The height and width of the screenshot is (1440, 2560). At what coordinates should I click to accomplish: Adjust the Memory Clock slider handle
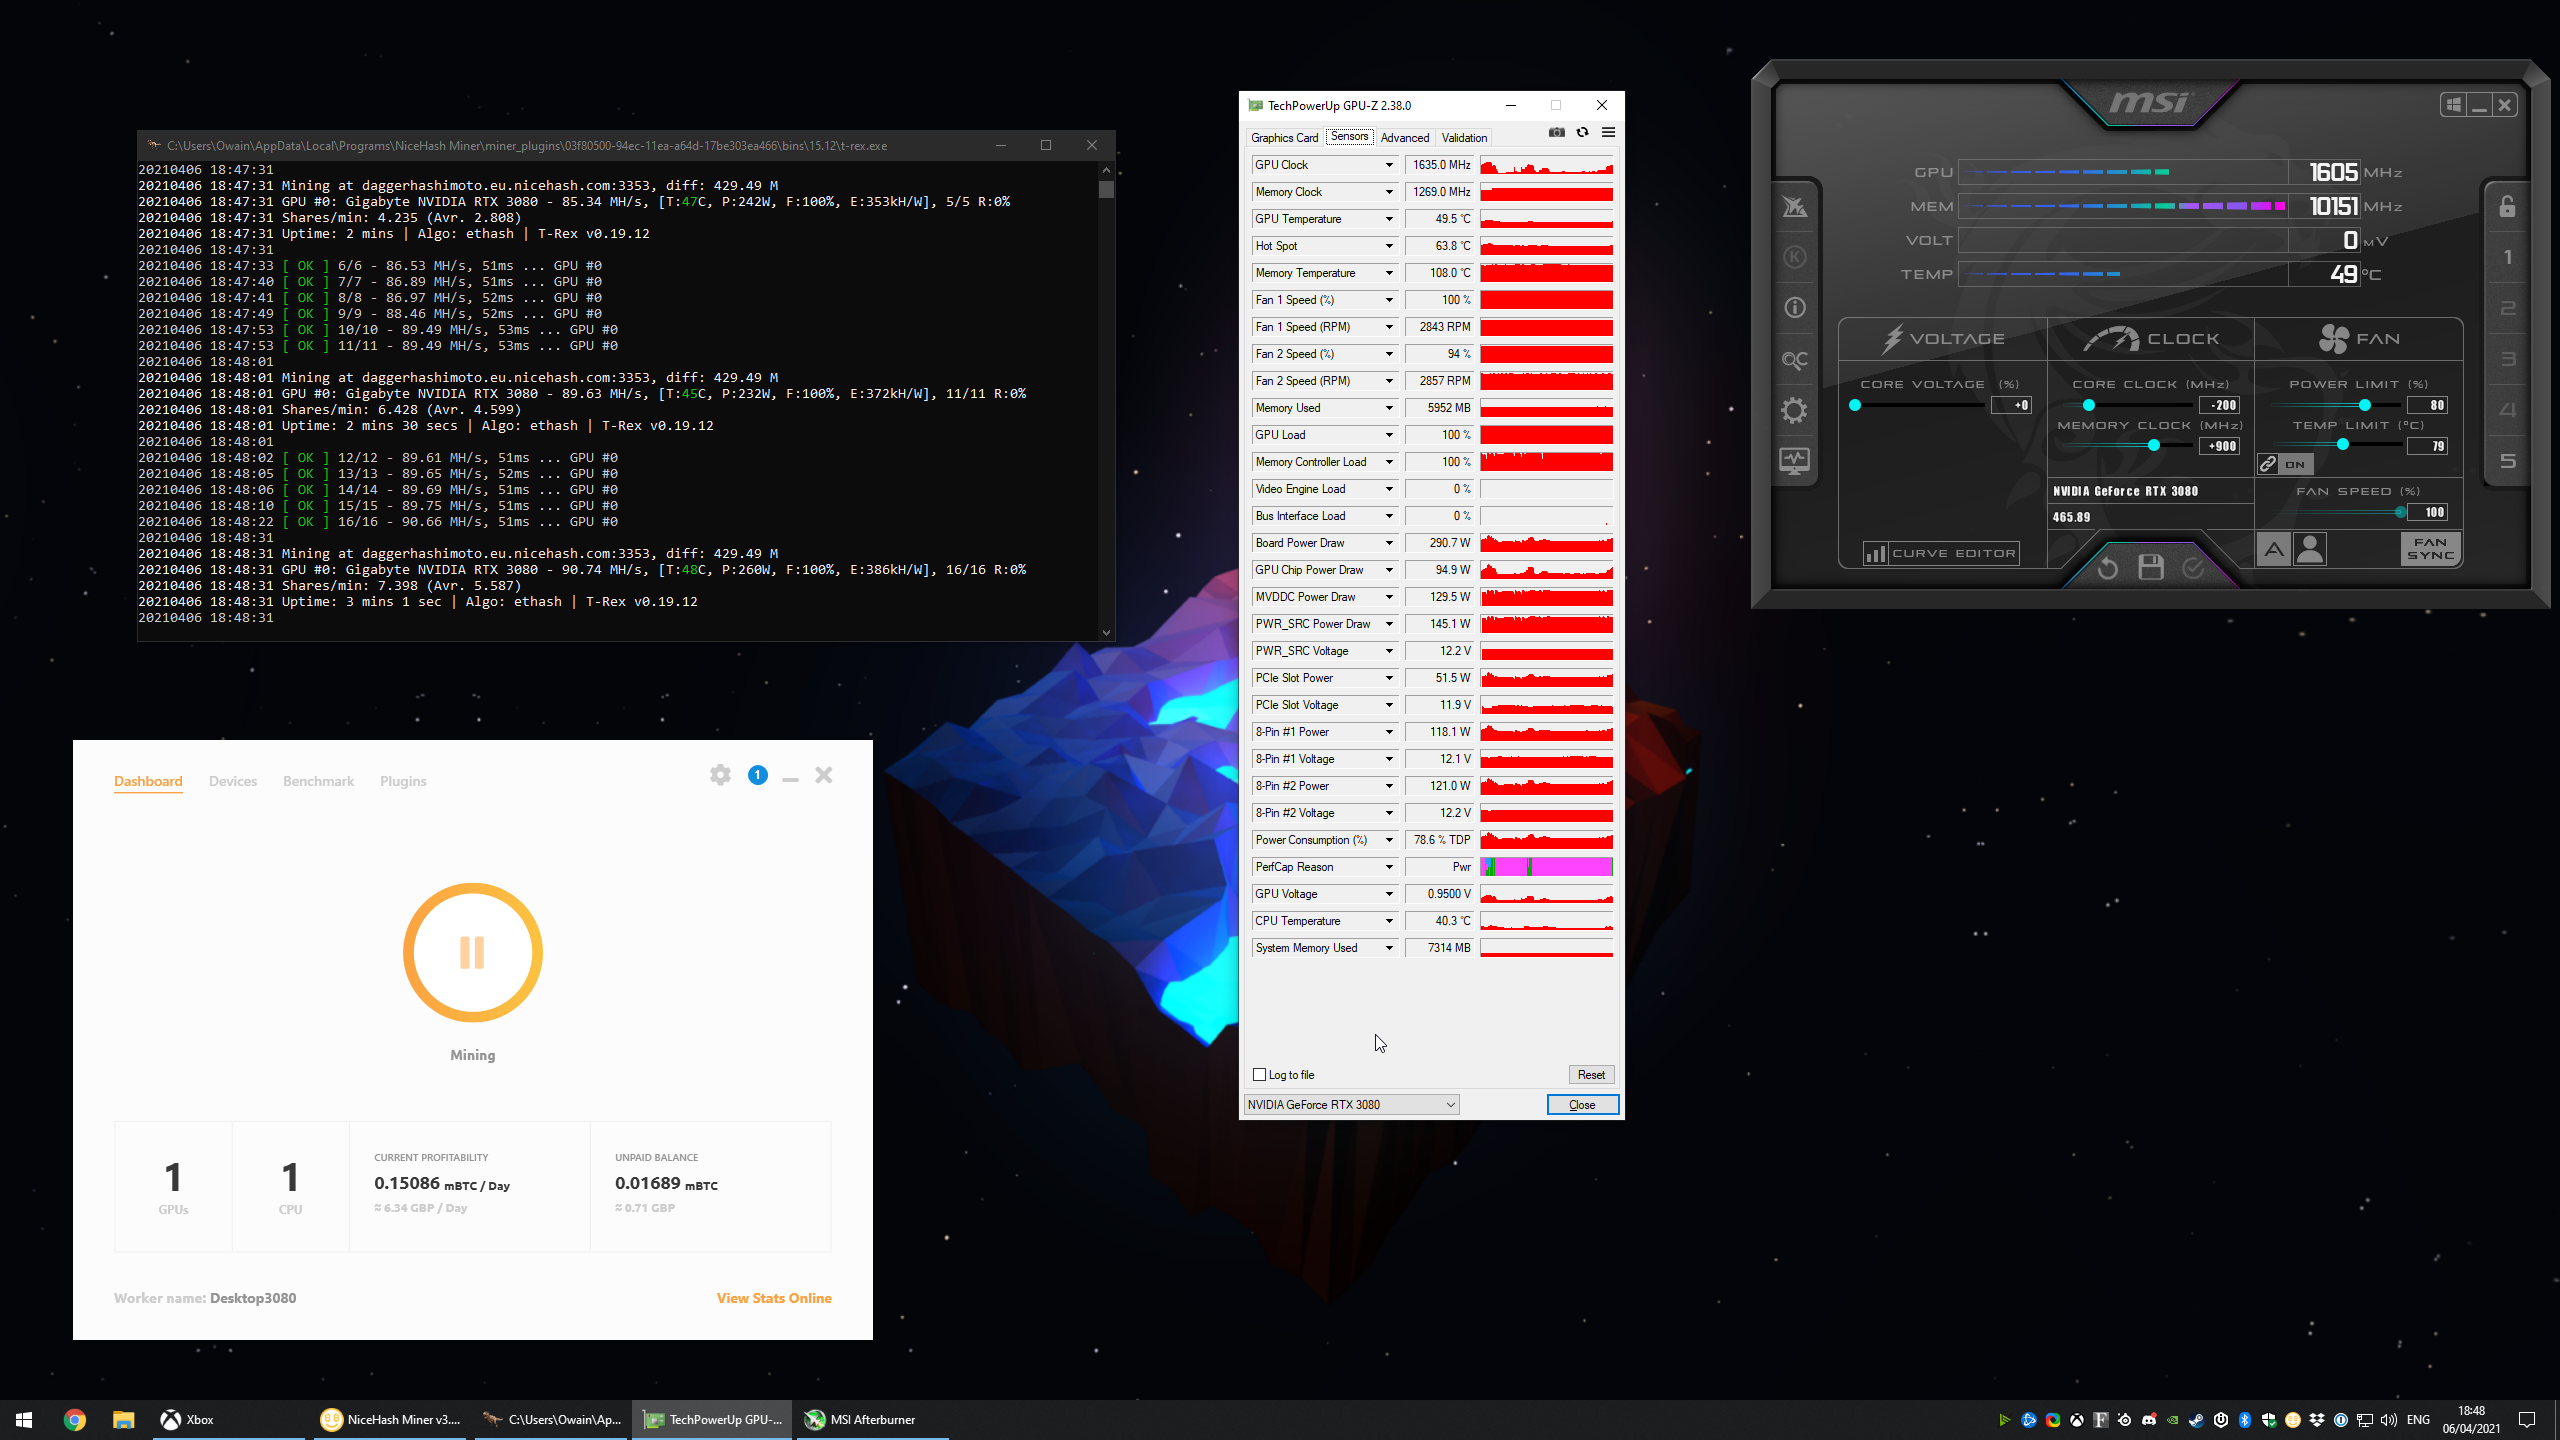click(2153, 445)
